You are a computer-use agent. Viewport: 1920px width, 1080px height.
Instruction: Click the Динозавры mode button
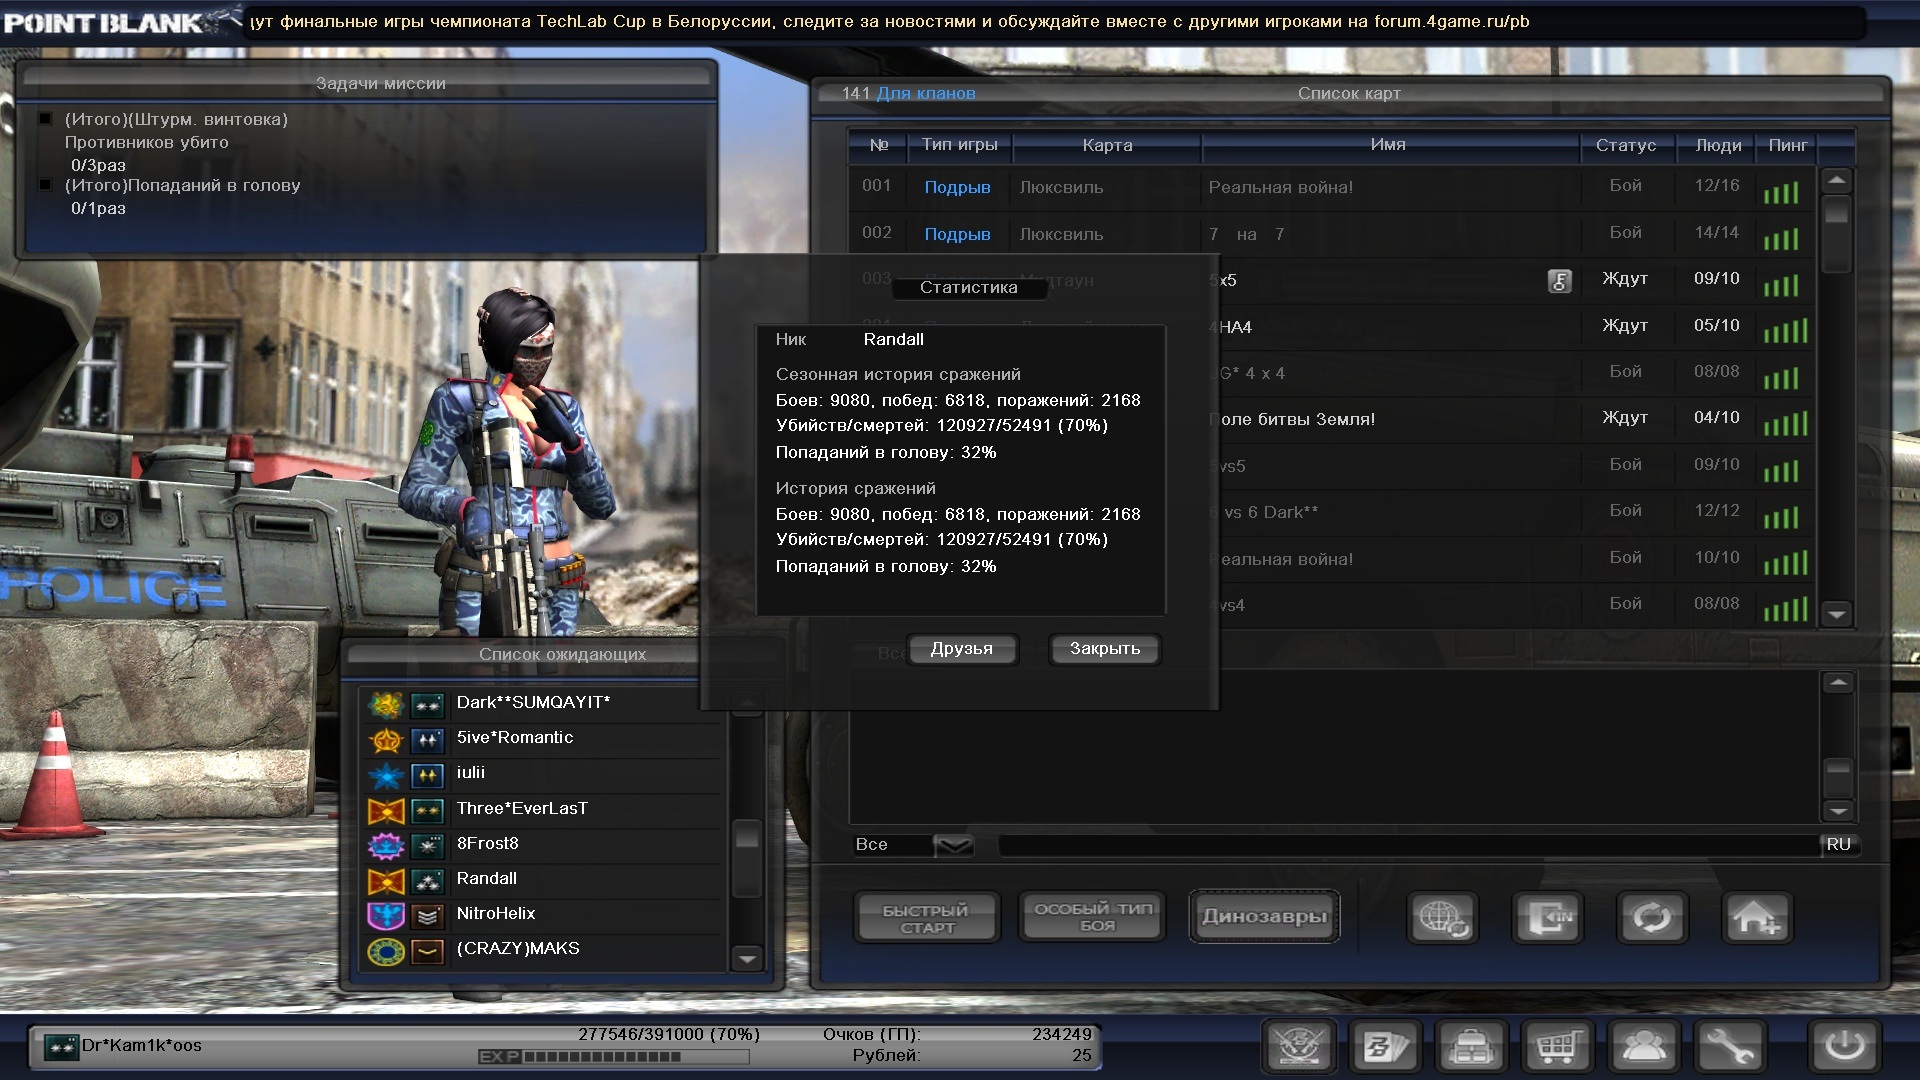(x=1264, y=917)
